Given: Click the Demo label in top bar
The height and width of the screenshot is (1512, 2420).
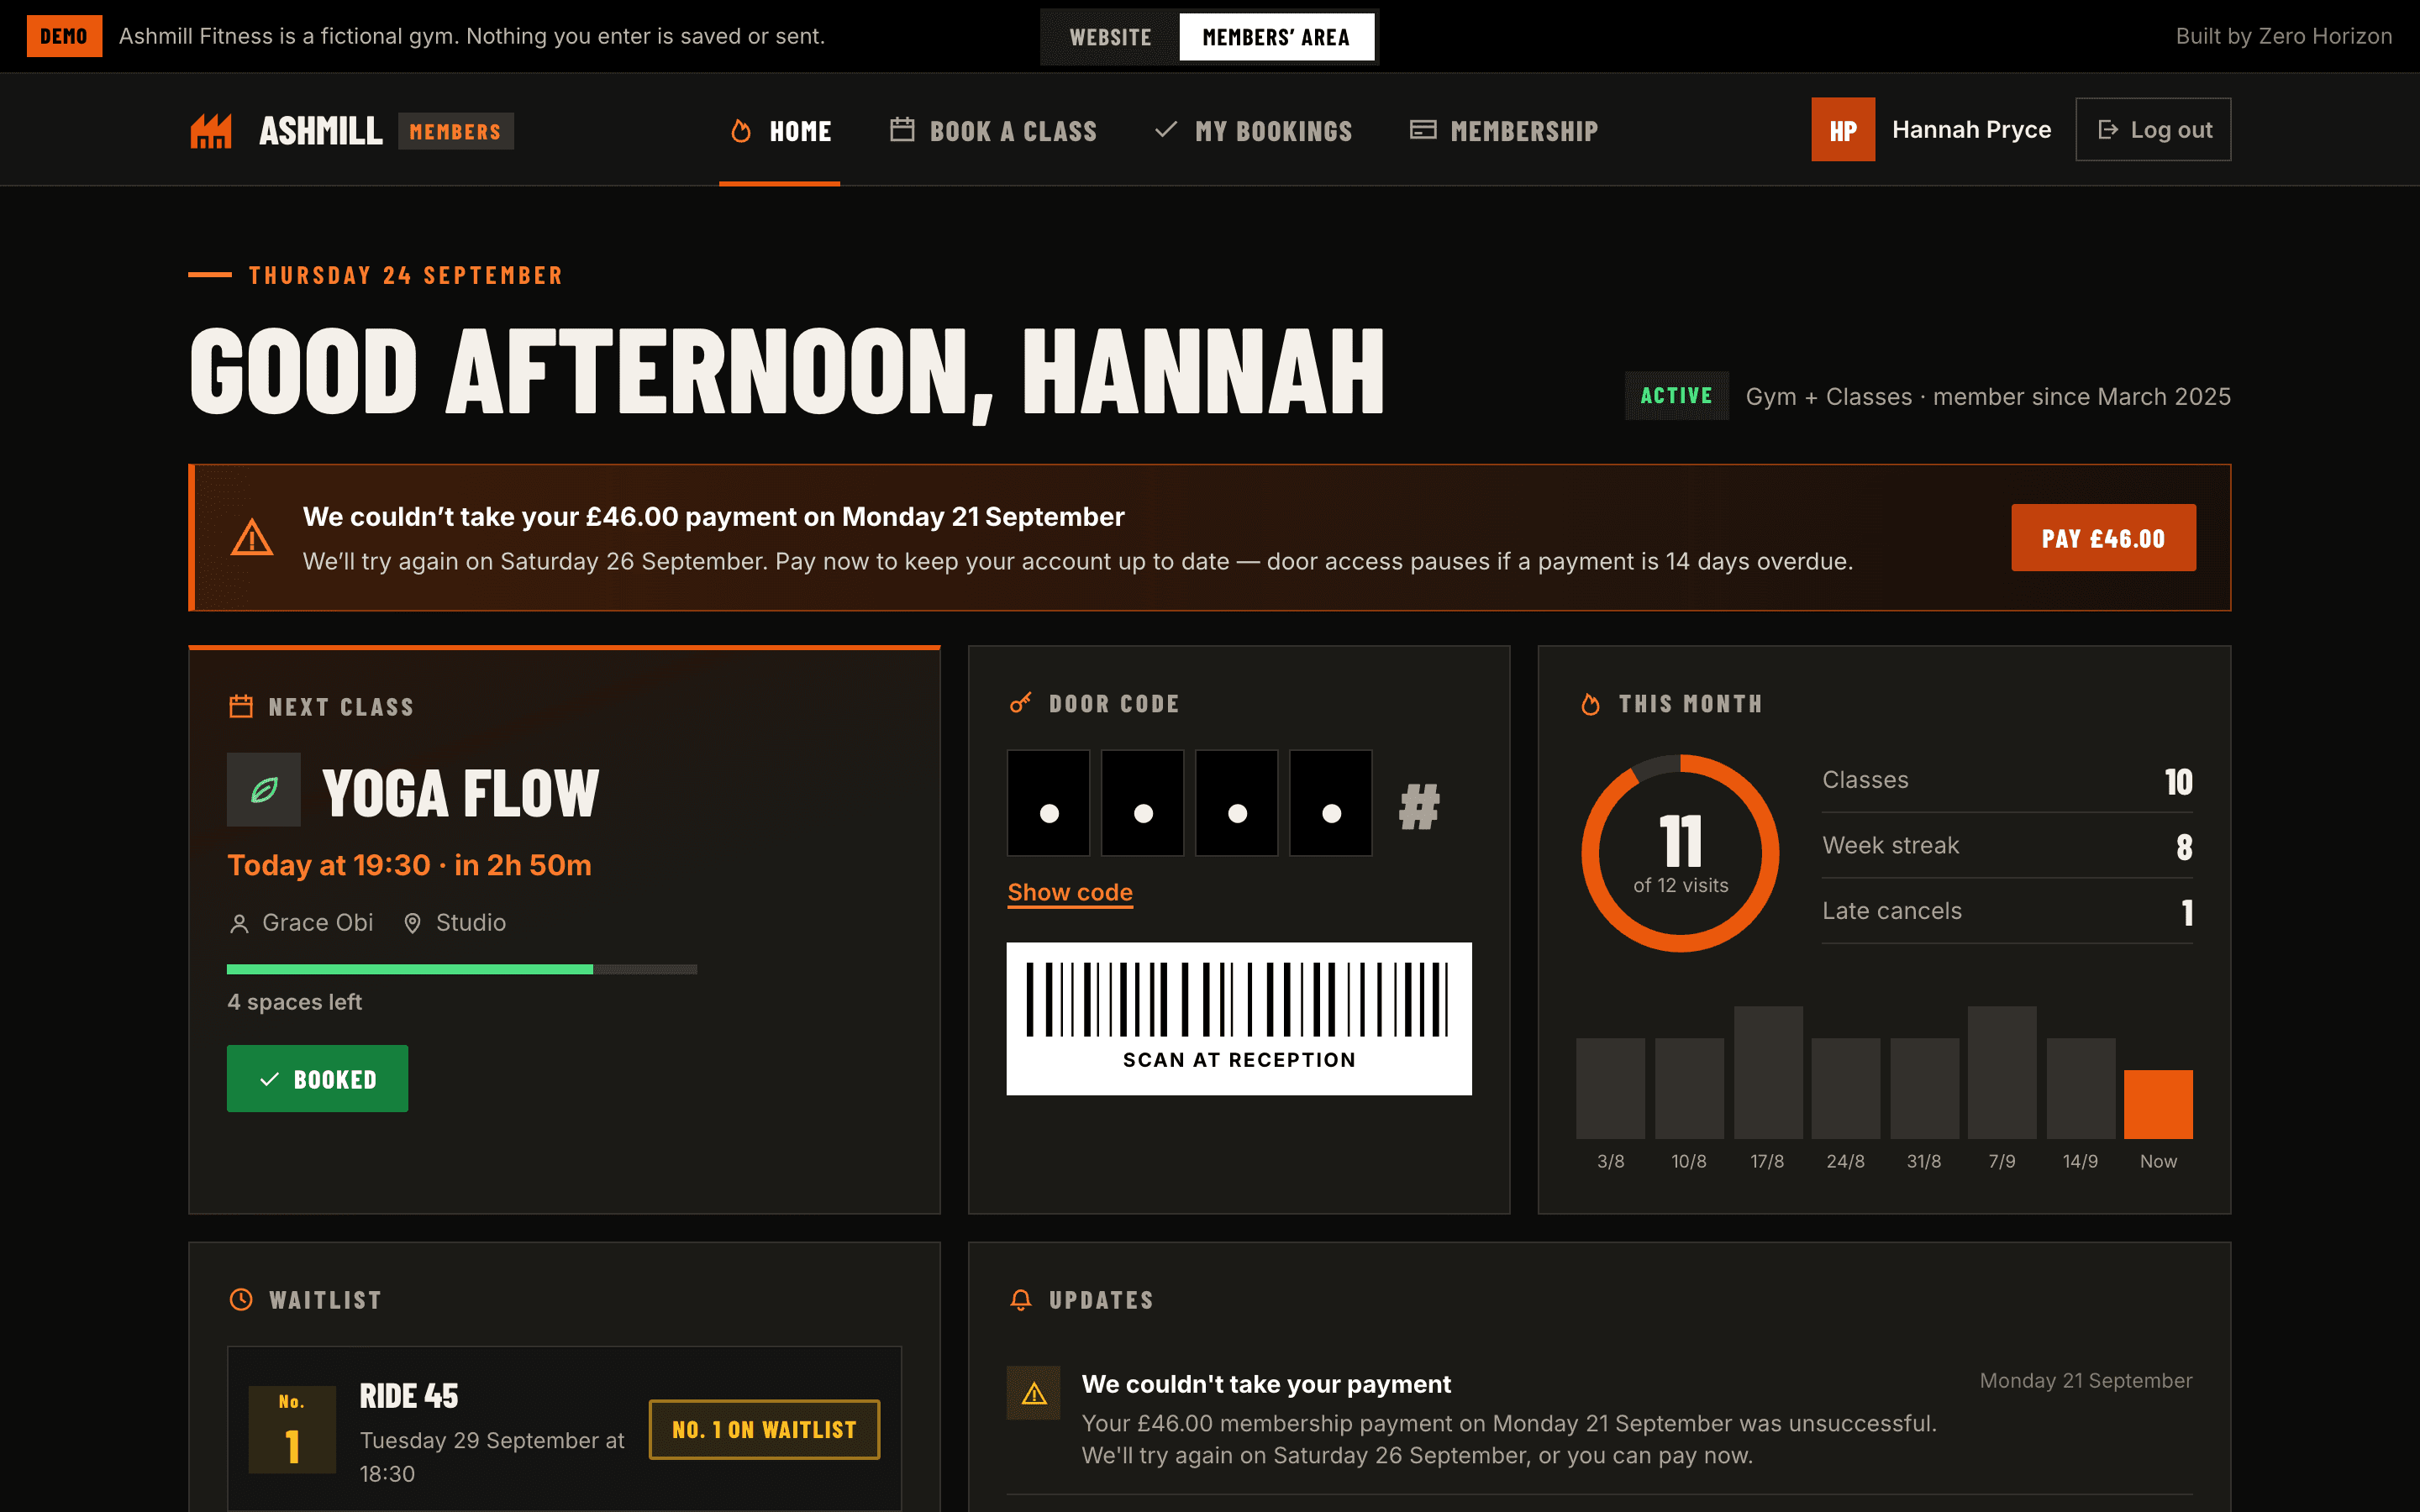Looking at the screenshot, I should pyautogui.click(x=64, y=36).
